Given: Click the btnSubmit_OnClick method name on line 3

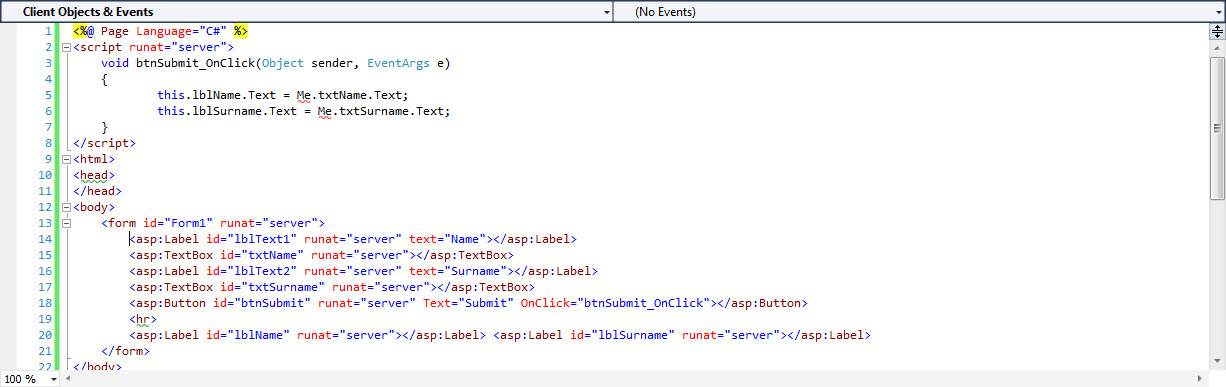Looking at the screenshot, I should pos(195,63).
